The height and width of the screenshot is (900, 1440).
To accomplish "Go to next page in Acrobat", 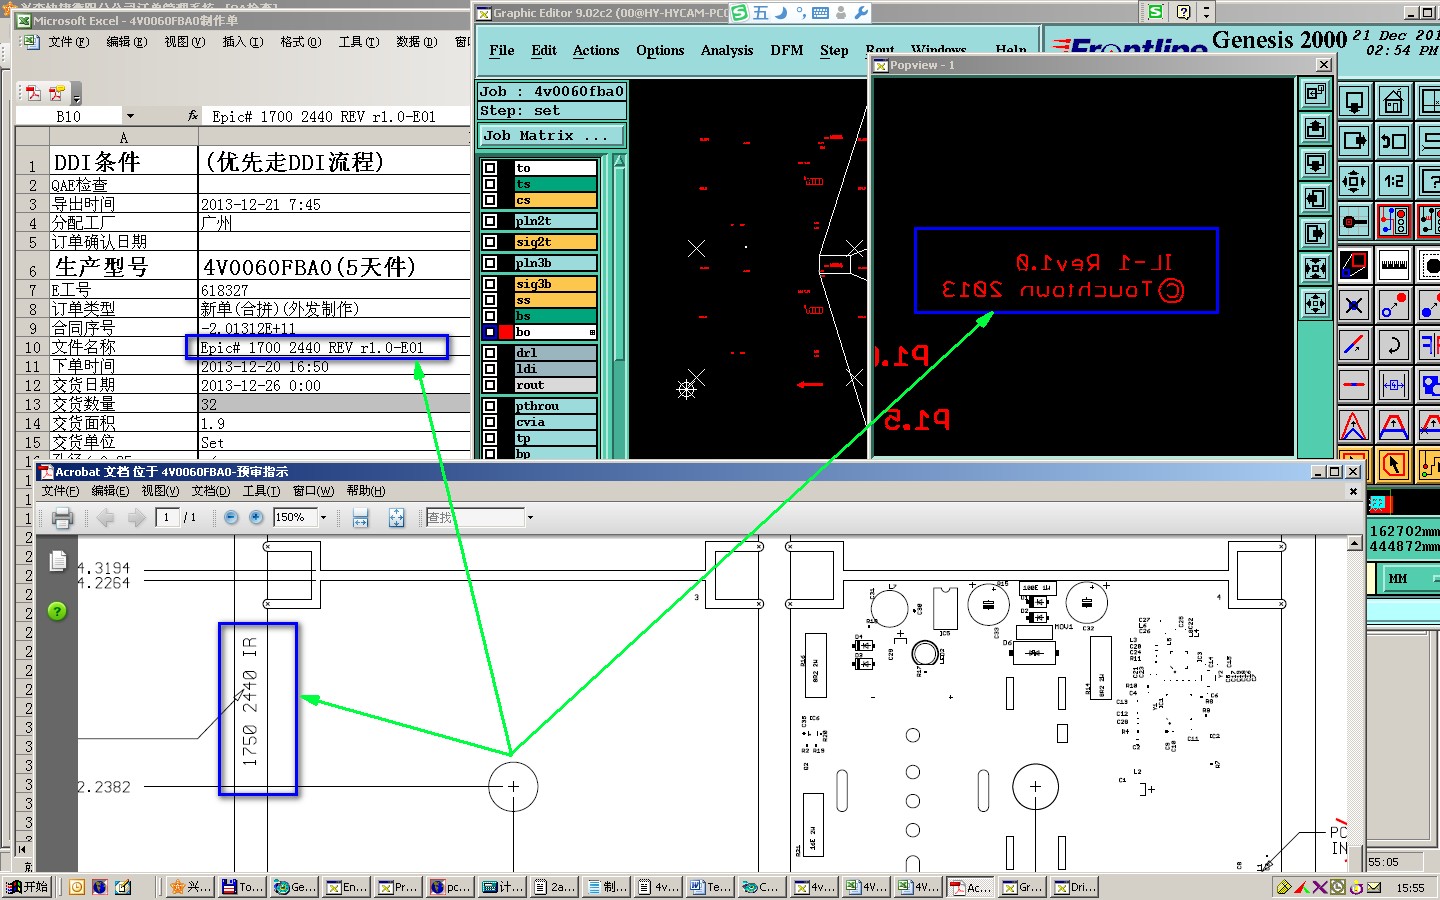I will tap(137, 518).
